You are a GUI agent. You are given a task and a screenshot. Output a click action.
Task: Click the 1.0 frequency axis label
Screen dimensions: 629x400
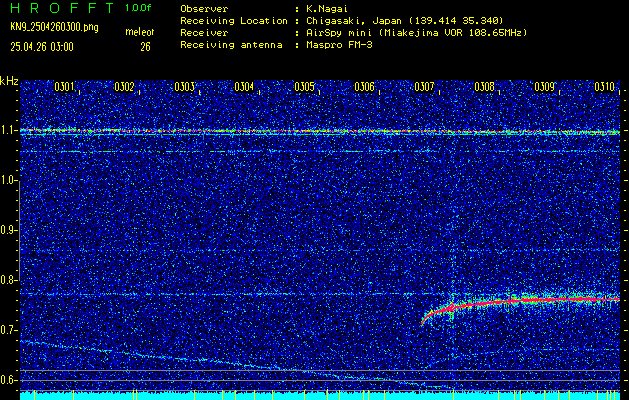tap(8, 181)
